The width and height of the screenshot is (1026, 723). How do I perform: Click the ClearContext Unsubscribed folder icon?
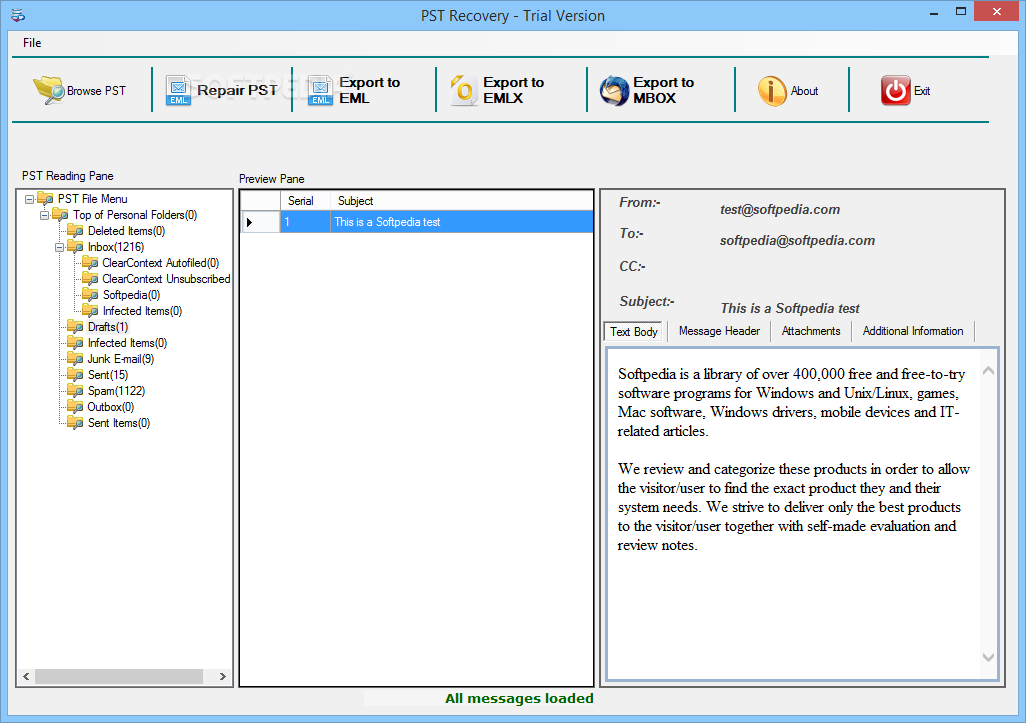click(x=90, y=279)
